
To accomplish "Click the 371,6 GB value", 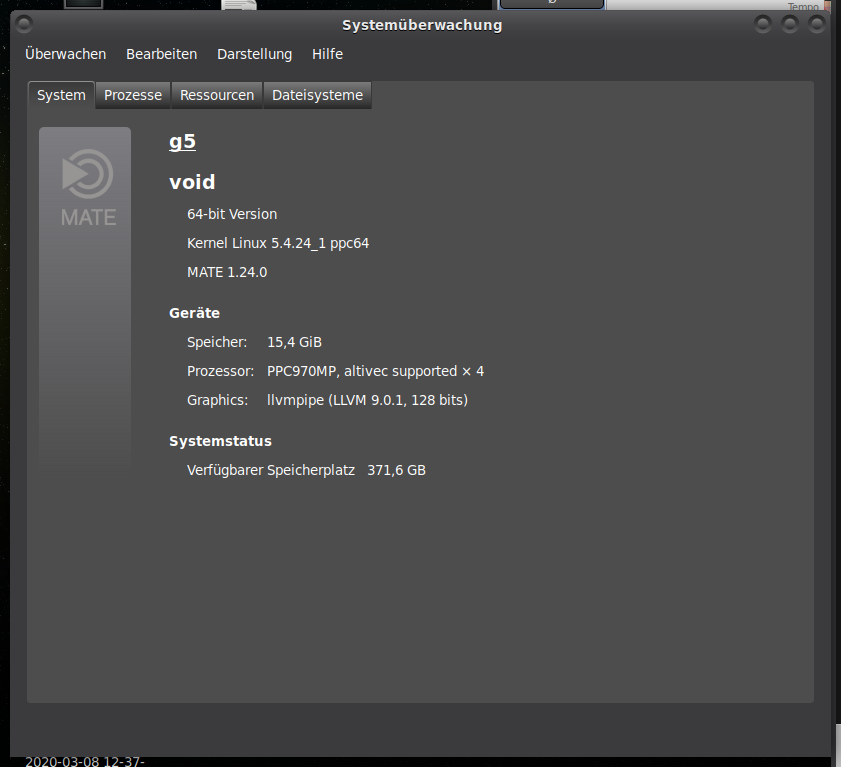I will click(396, 470).
